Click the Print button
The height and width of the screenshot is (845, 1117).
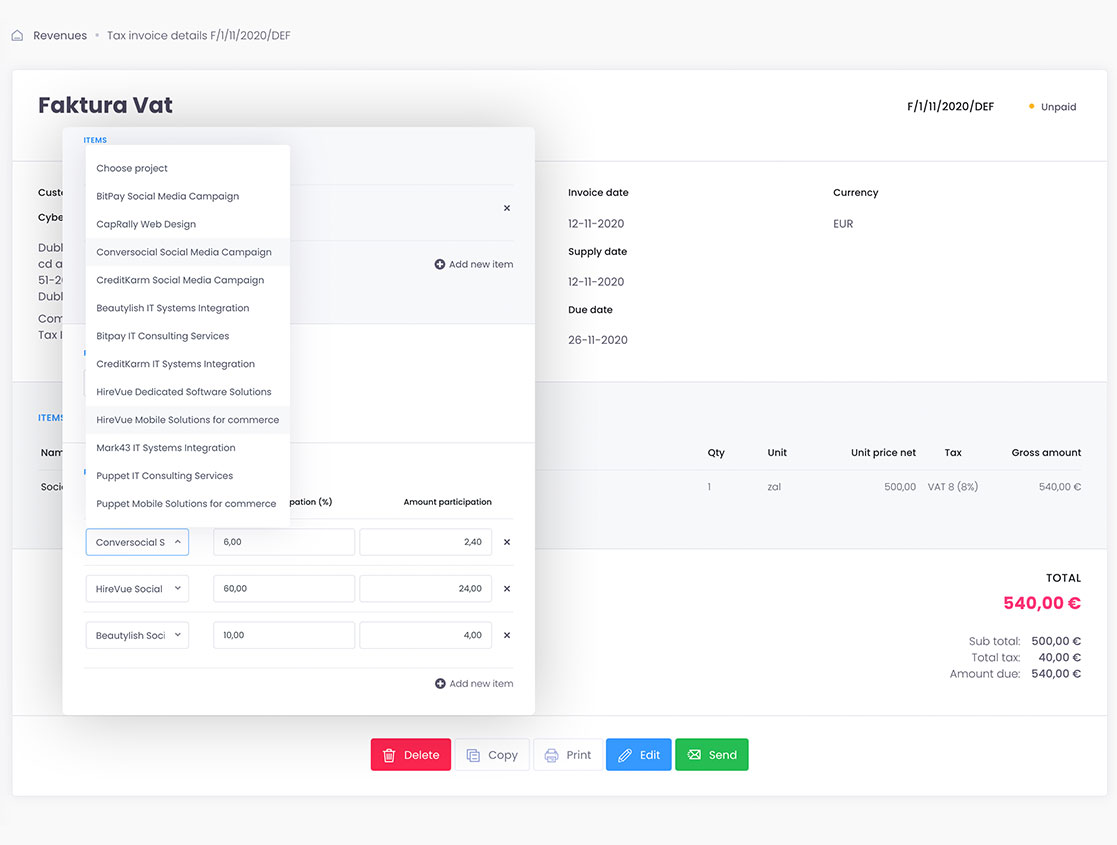pyautogui.click(x=568, y=755)
